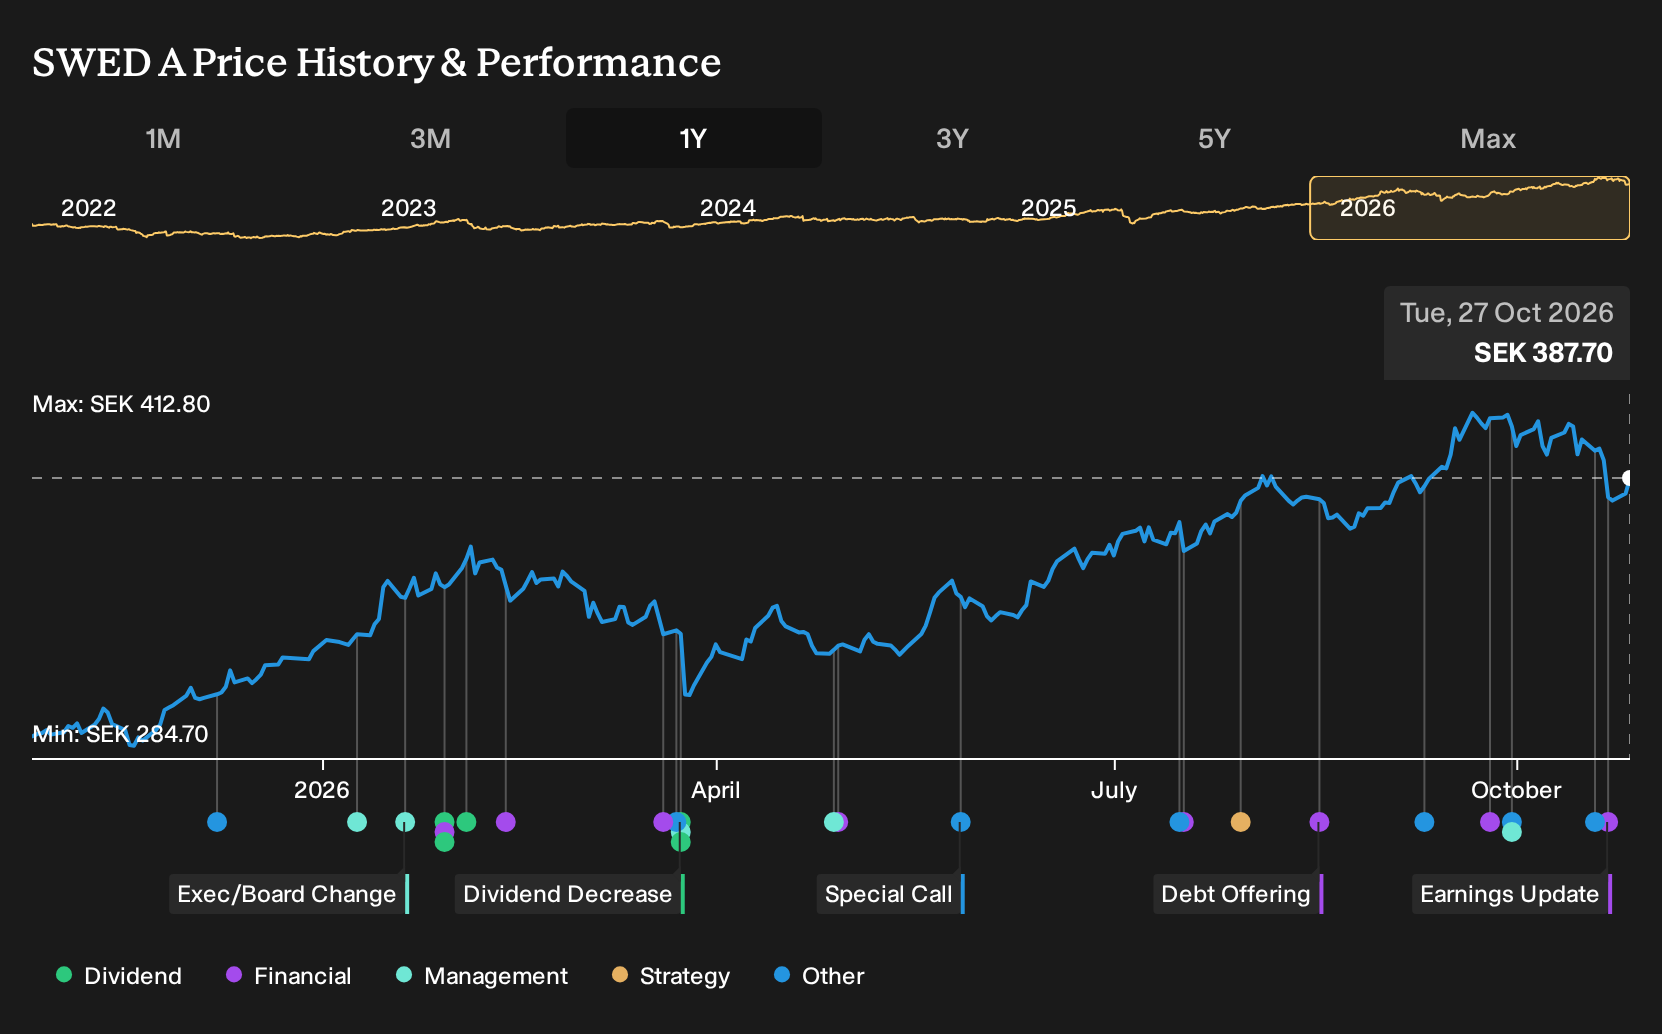
Task: Click the leftmost blue Other event marker
Action: (217, 822)
